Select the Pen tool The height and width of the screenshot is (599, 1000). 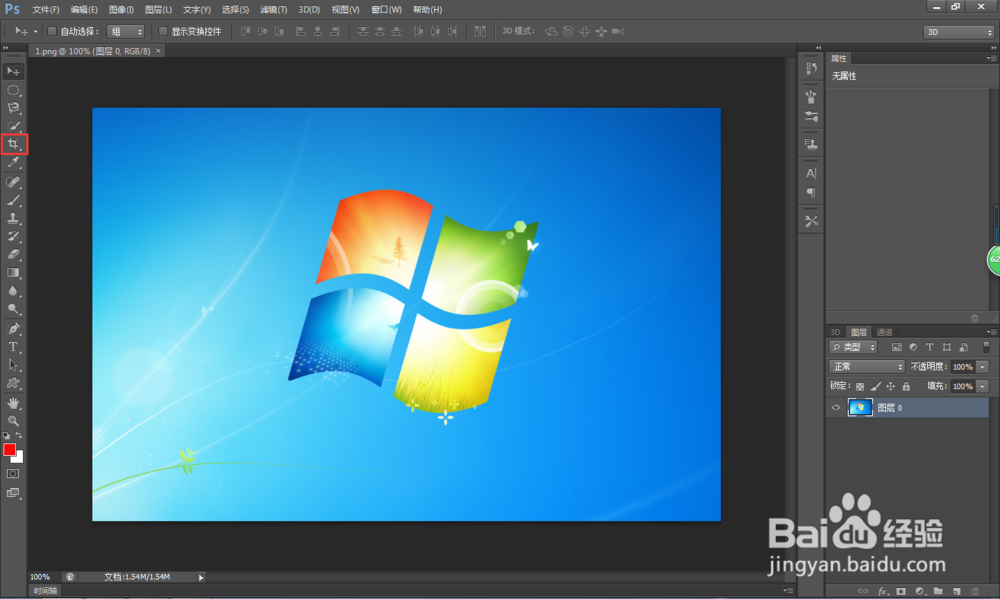(13, 329)
